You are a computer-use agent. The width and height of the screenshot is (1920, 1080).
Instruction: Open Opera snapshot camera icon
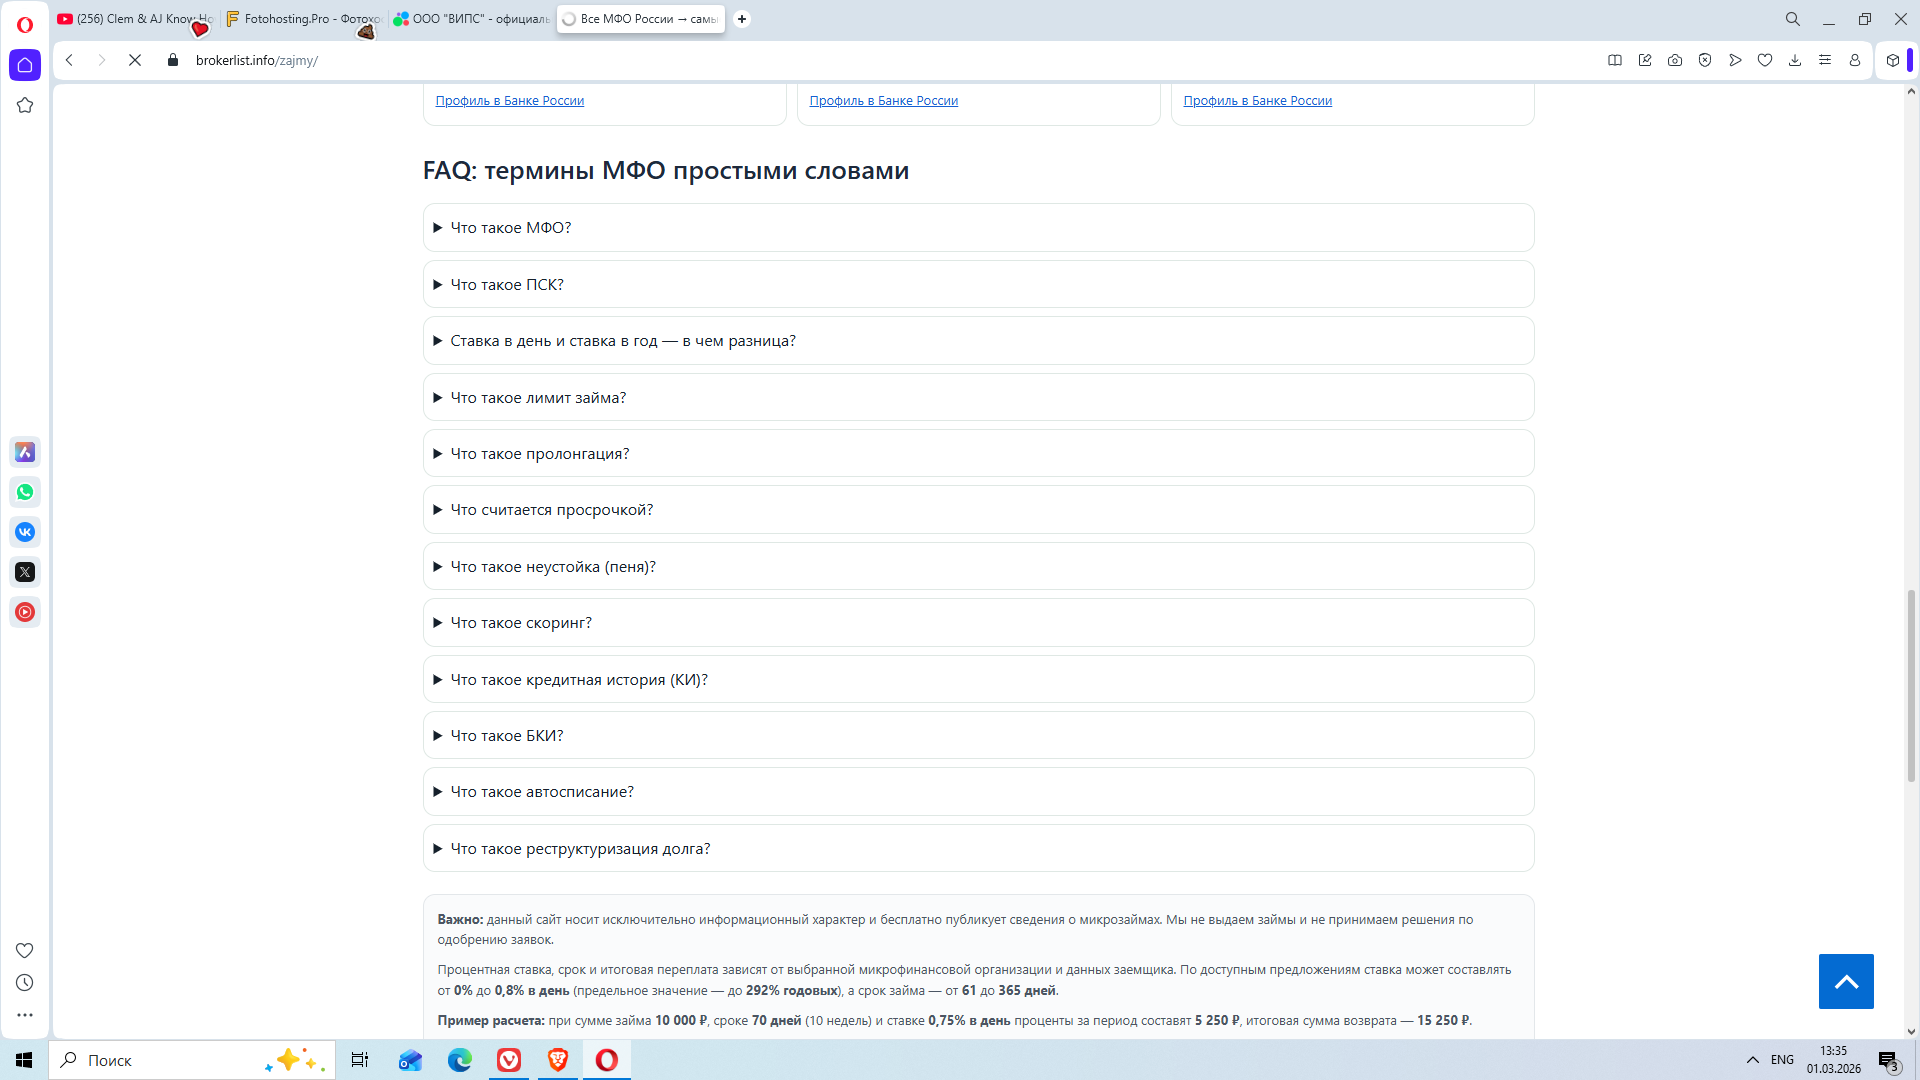(1675, 60)
